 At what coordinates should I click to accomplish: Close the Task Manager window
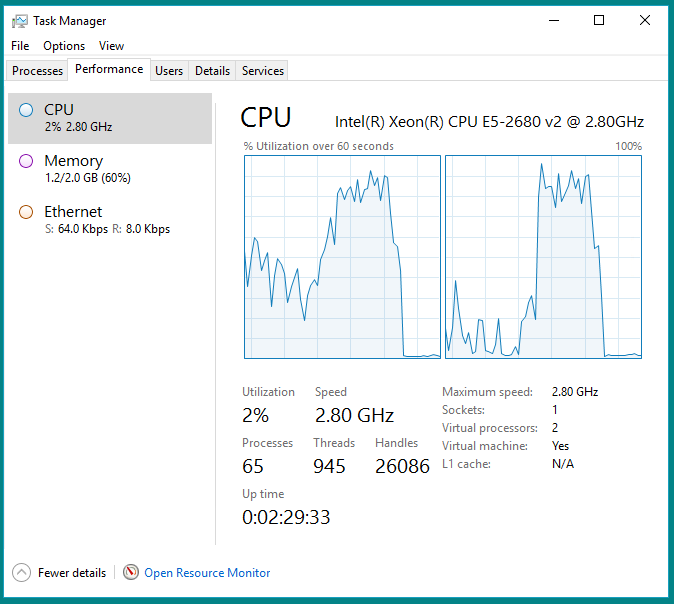pyautogui.click(x=645, y=20)
